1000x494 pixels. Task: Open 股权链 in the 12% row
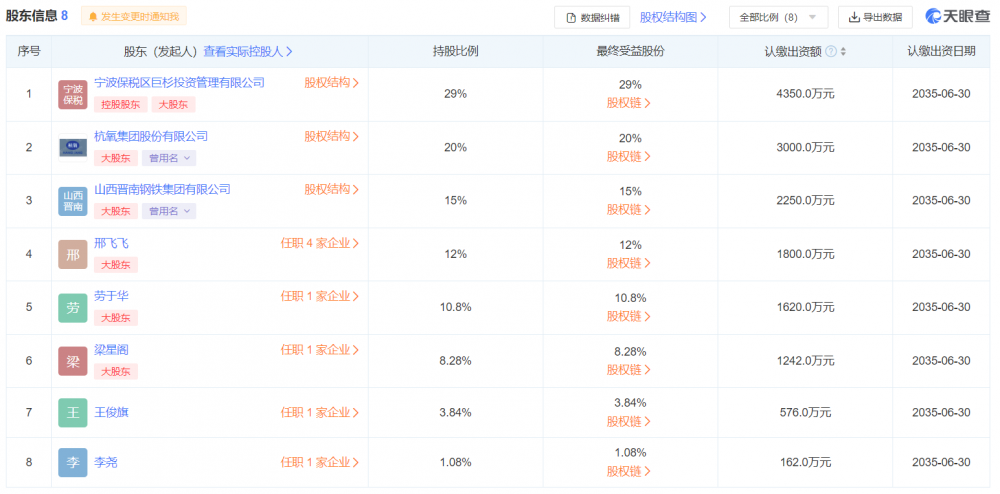[629, 263]
